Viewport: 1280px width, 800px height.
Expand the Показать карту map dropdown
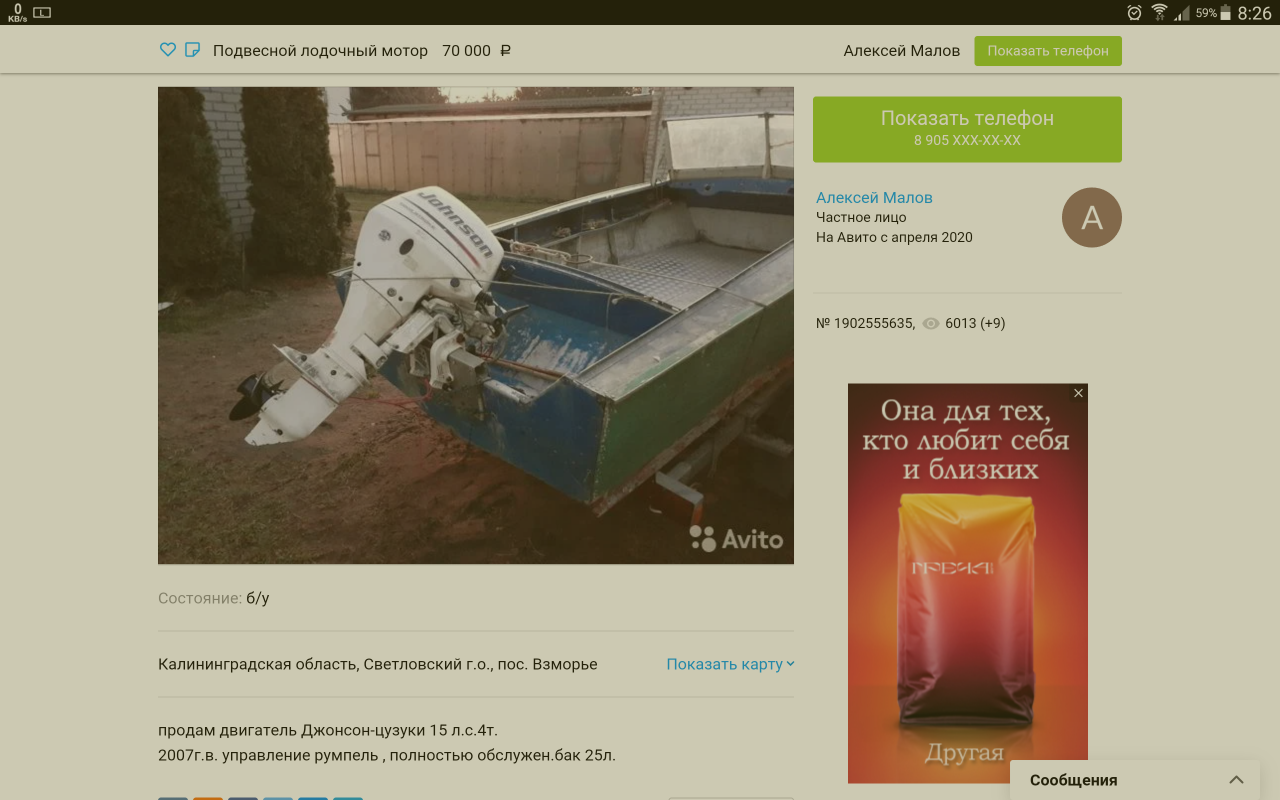pyautogui.click(x=730, y=664)
